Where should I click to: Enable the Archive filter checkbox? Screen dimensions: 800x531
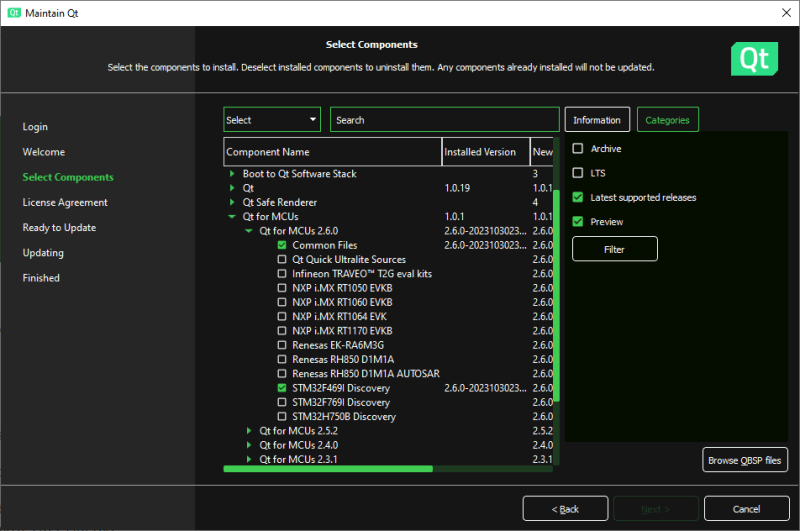pyautogui.click(x=578, y=148)
